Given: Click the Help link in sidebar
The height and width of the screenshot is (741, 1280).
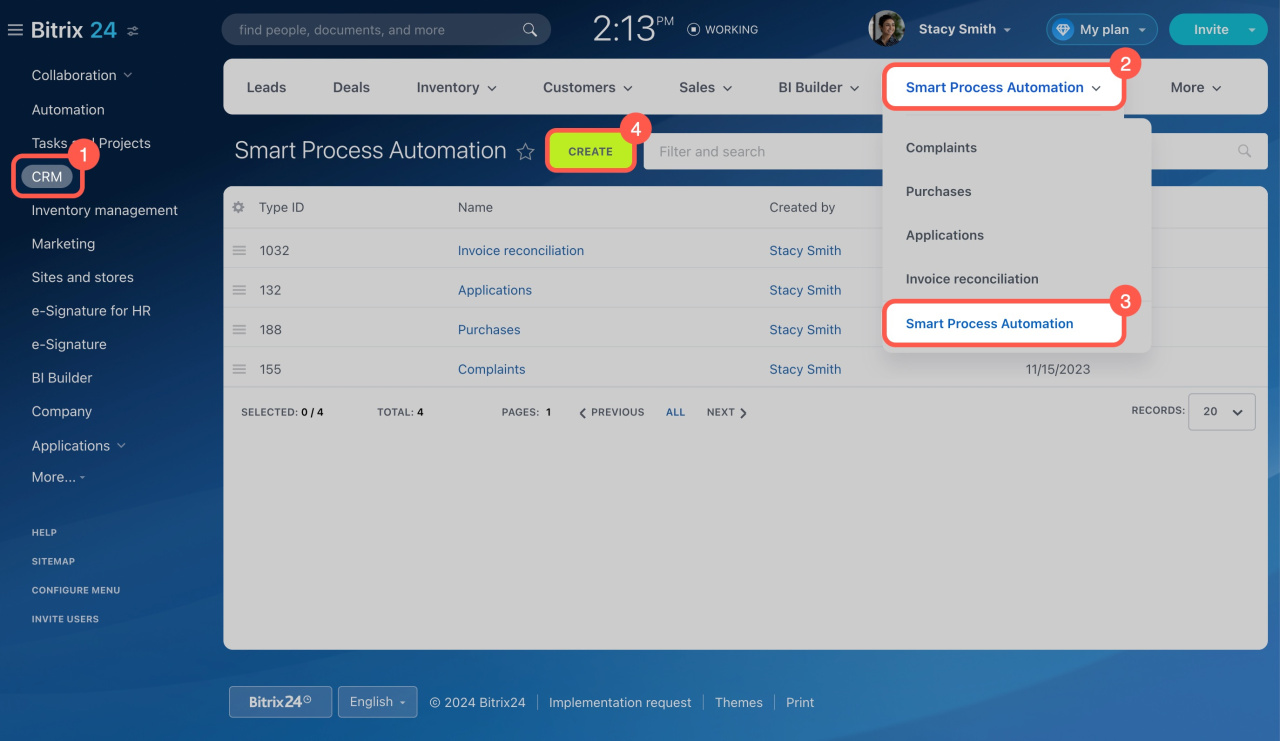Looking at the screenshot, I should point(44,532).
